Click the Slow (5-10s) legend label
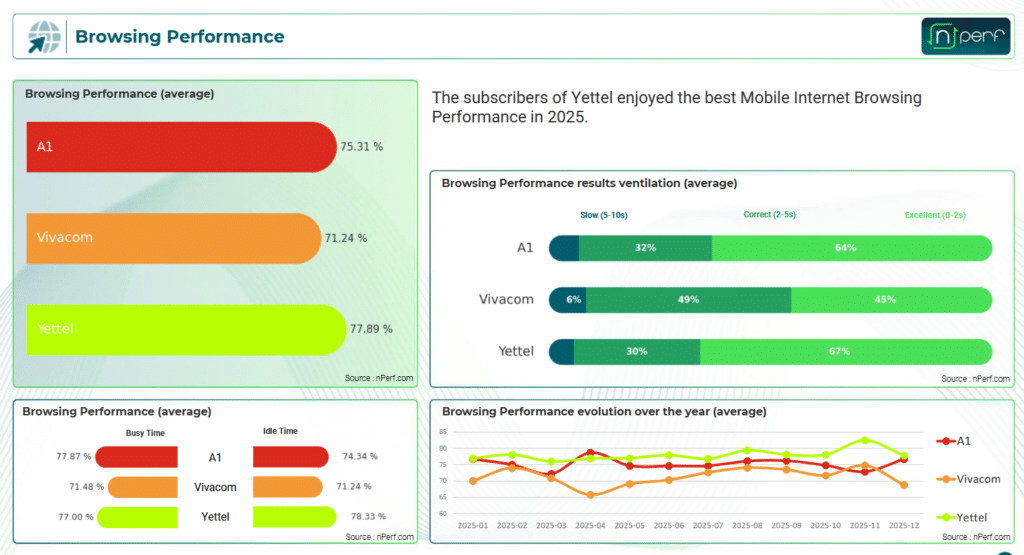The height and width of the screenshot is (555, 1024). pos(603,215)
